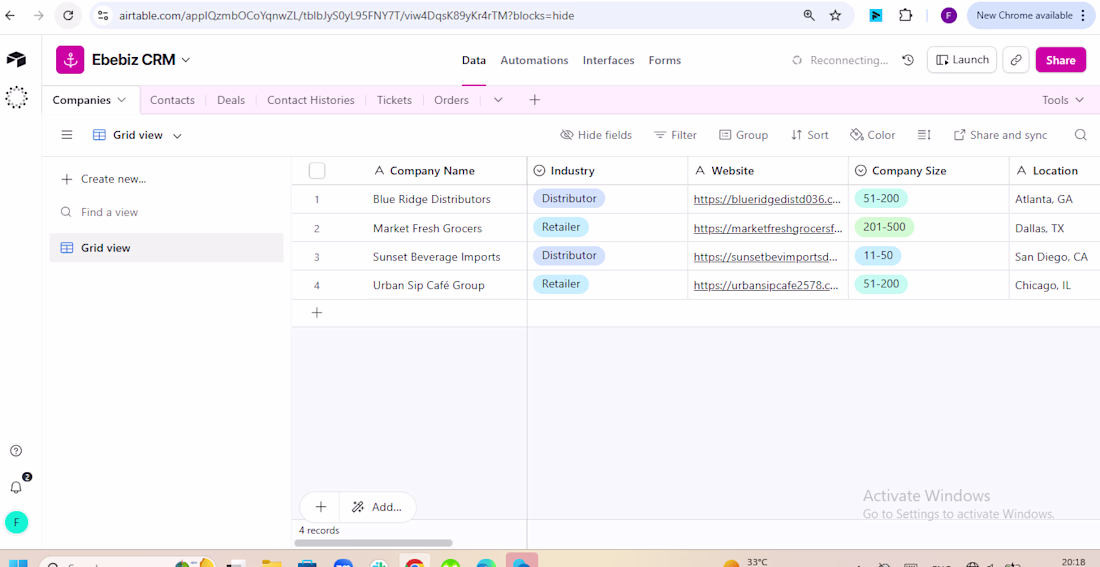Open the notifications bell icon
This screenshot has width=1100, height=567.
16,486
